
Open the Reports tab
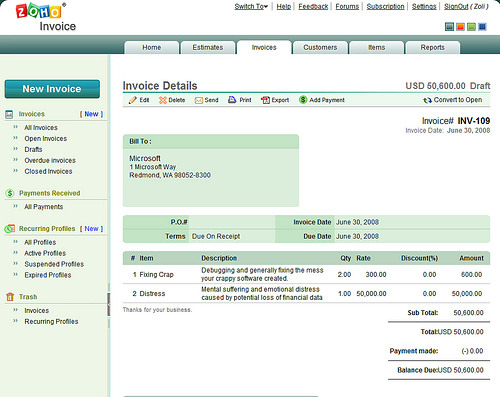click(432, 47)
